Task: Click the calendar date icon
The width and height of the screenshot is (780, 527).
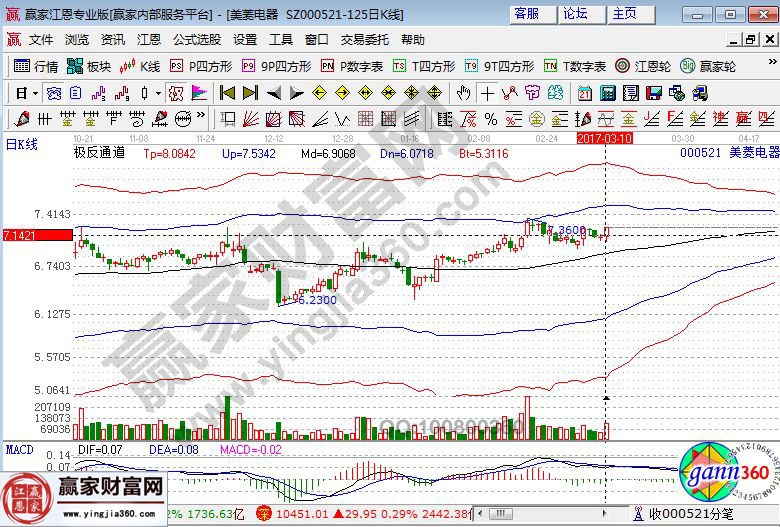Action: coord(585,93)
